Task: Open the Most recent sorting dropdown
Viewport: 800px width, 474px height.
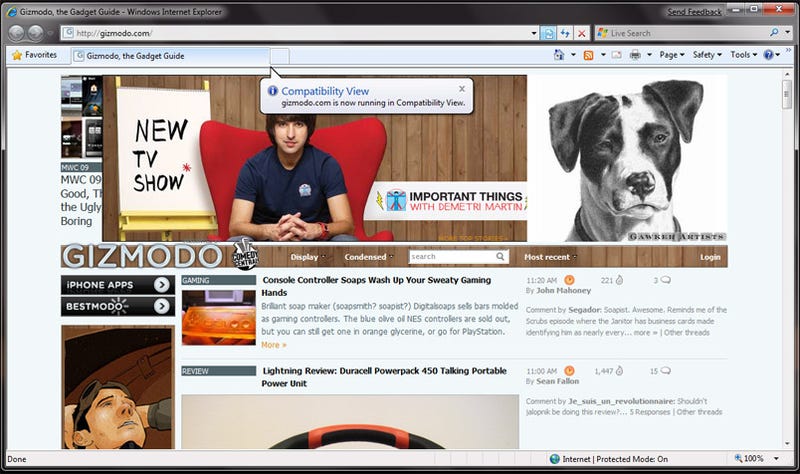Action: [551, 257]
